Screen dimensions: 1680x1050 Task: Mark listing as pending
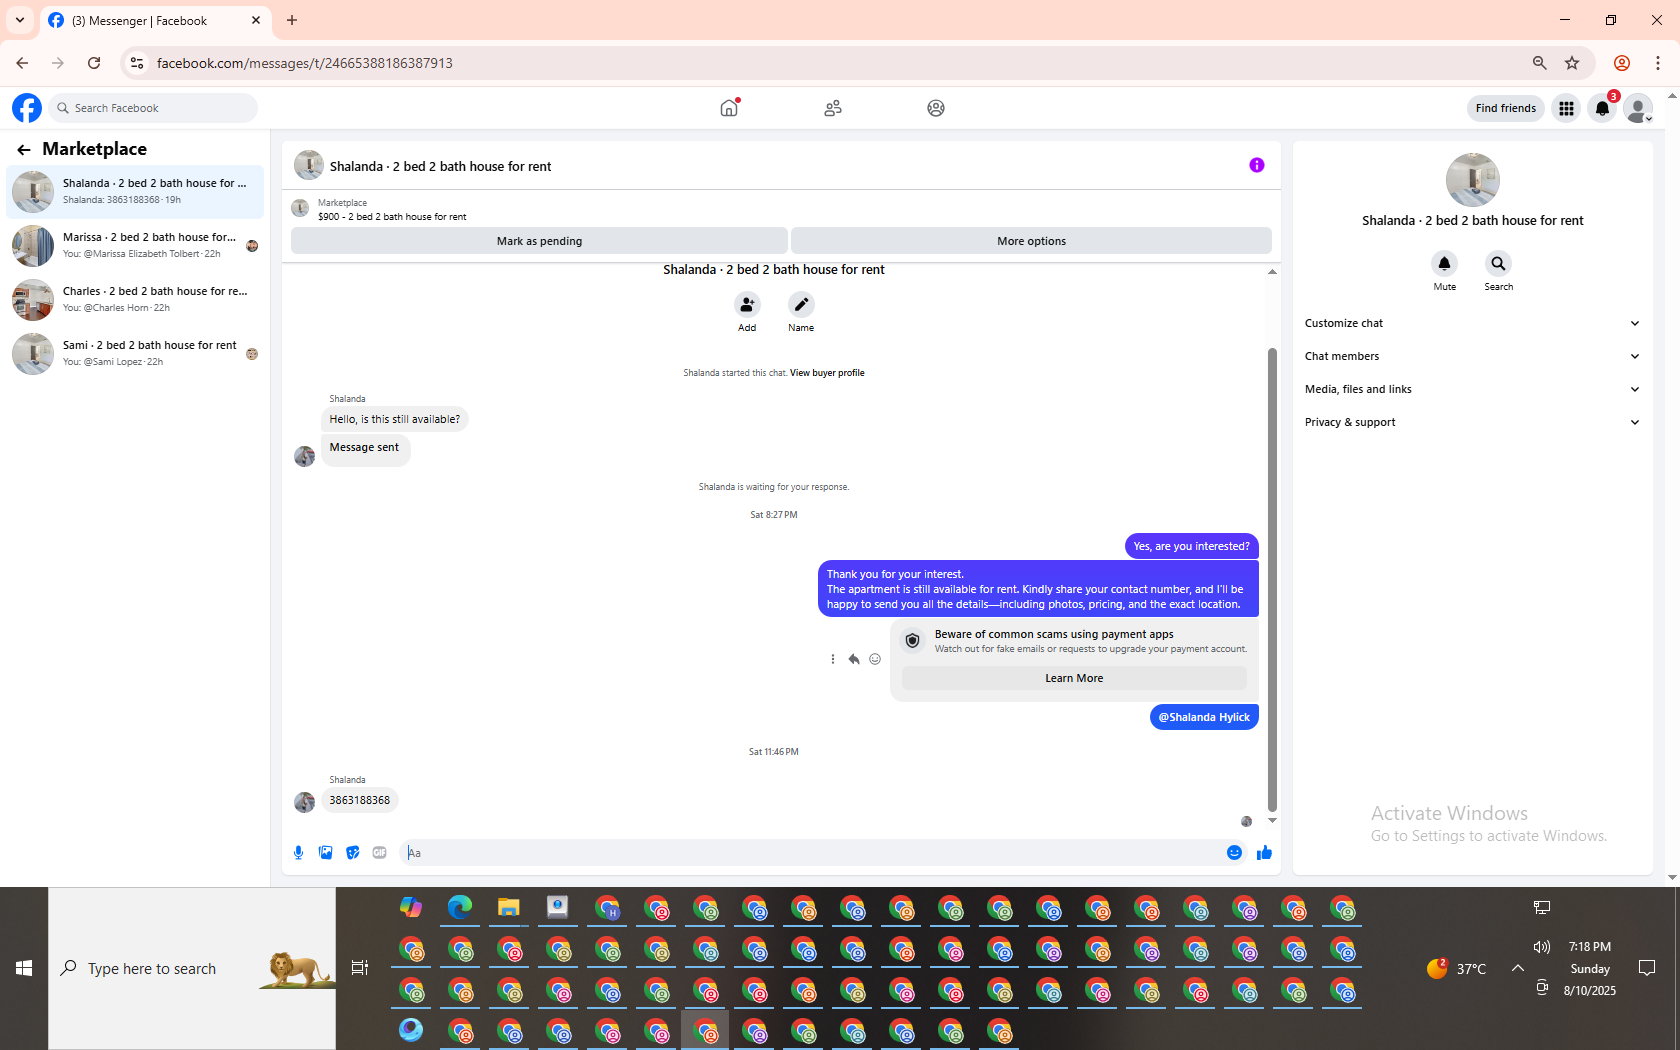(x=539, y=241)
